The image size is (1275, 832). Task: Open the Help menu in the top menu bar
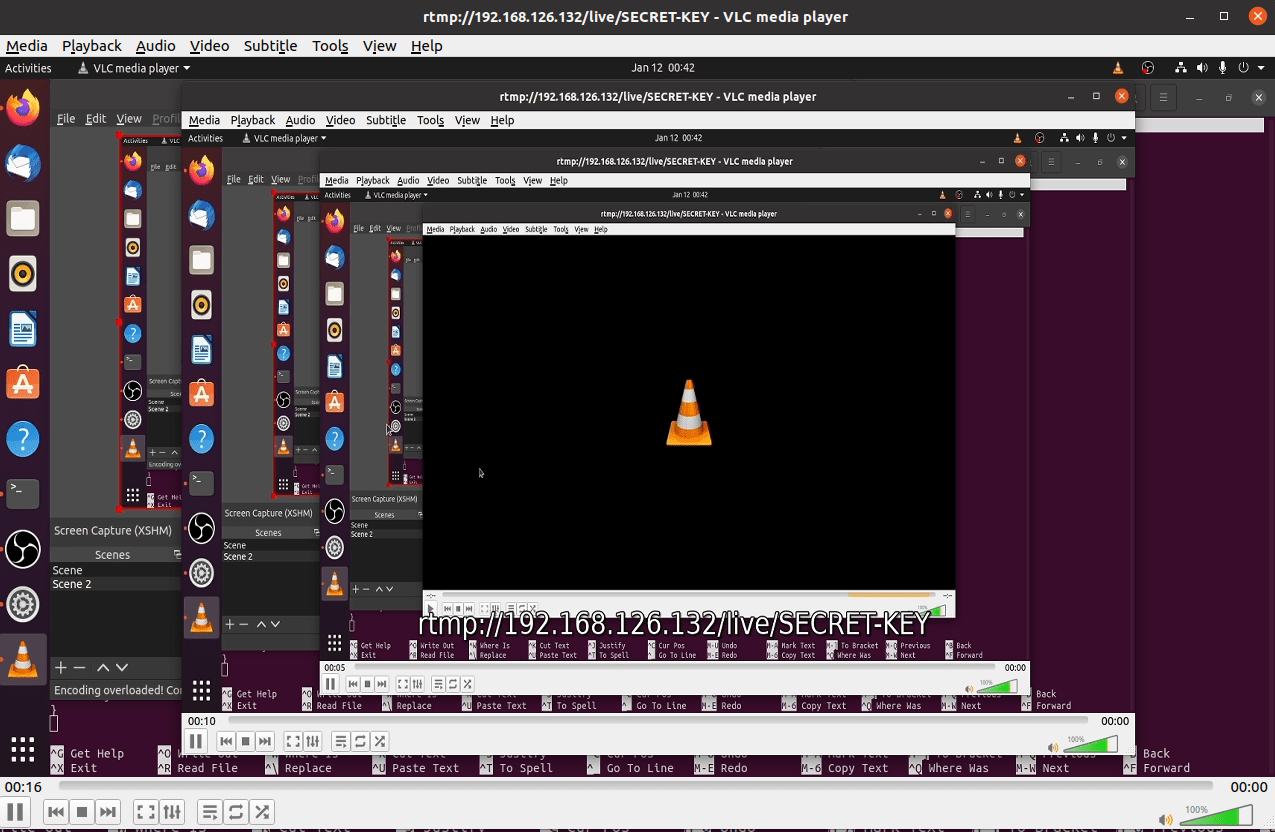click(x=426, y=46)
